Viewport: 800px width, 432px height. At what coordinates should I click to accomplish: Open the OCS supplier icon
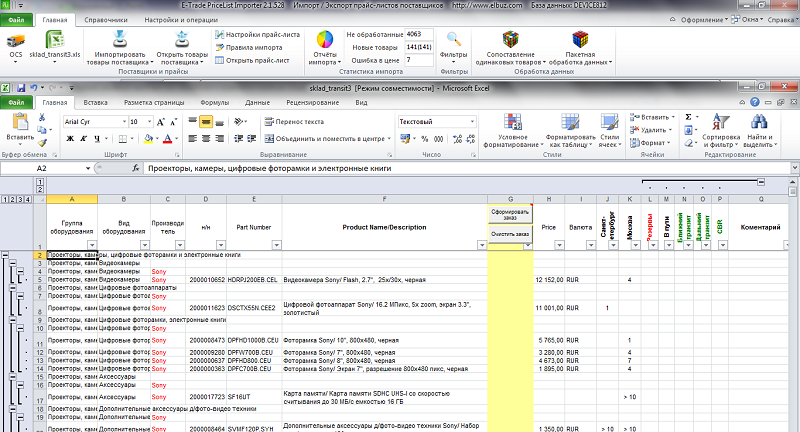point(16,40)
